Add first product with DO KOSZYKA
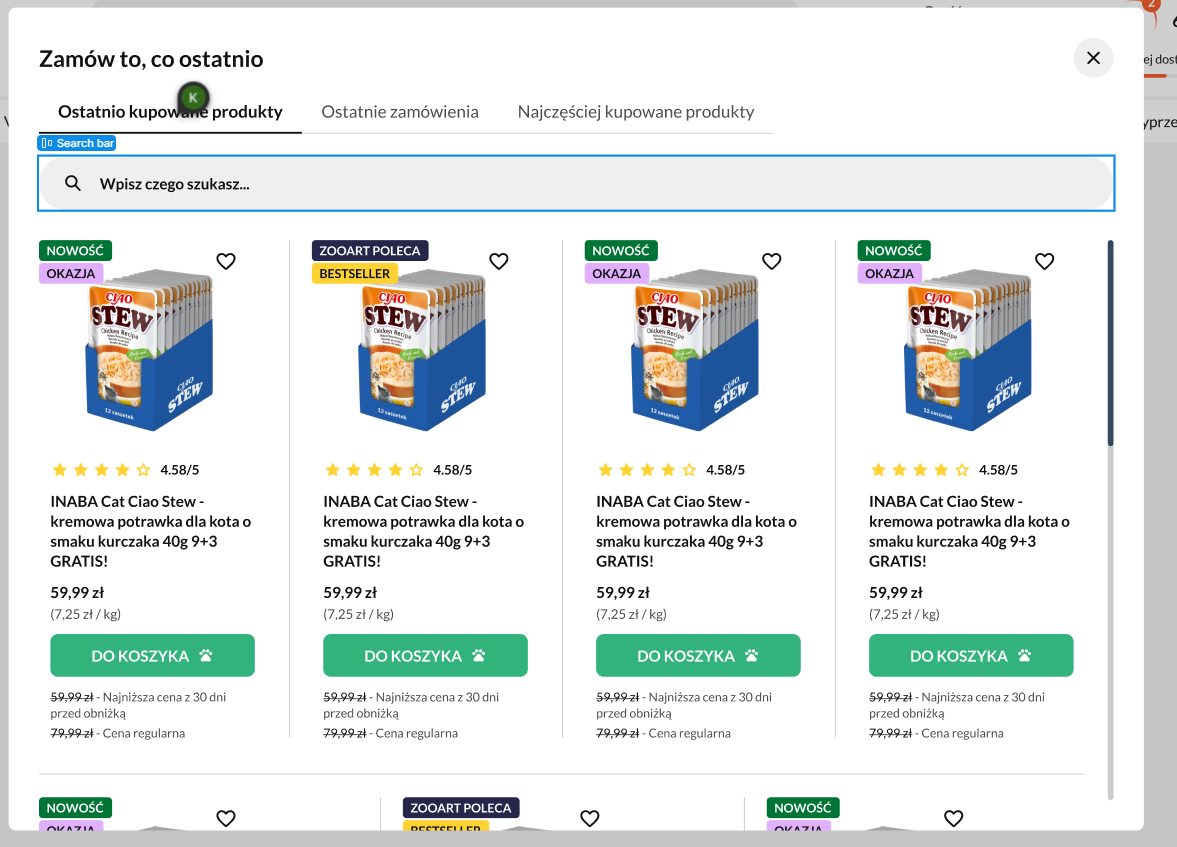Screen dimensions: 1177x847 (152, 656)
